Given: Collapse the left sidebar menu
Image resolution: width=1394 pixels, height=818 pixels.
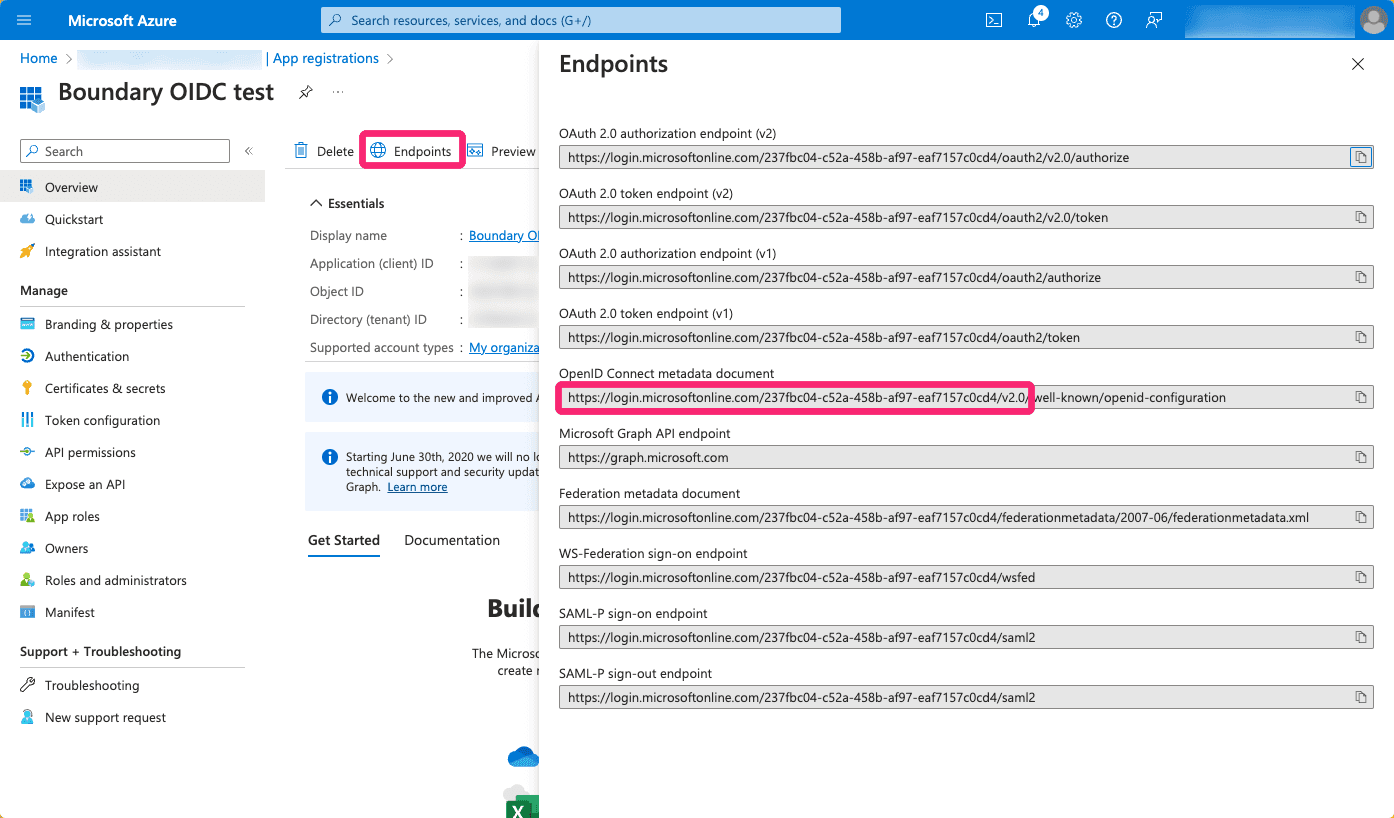Looking at the screenshot, I should click(x=248, y=151).
